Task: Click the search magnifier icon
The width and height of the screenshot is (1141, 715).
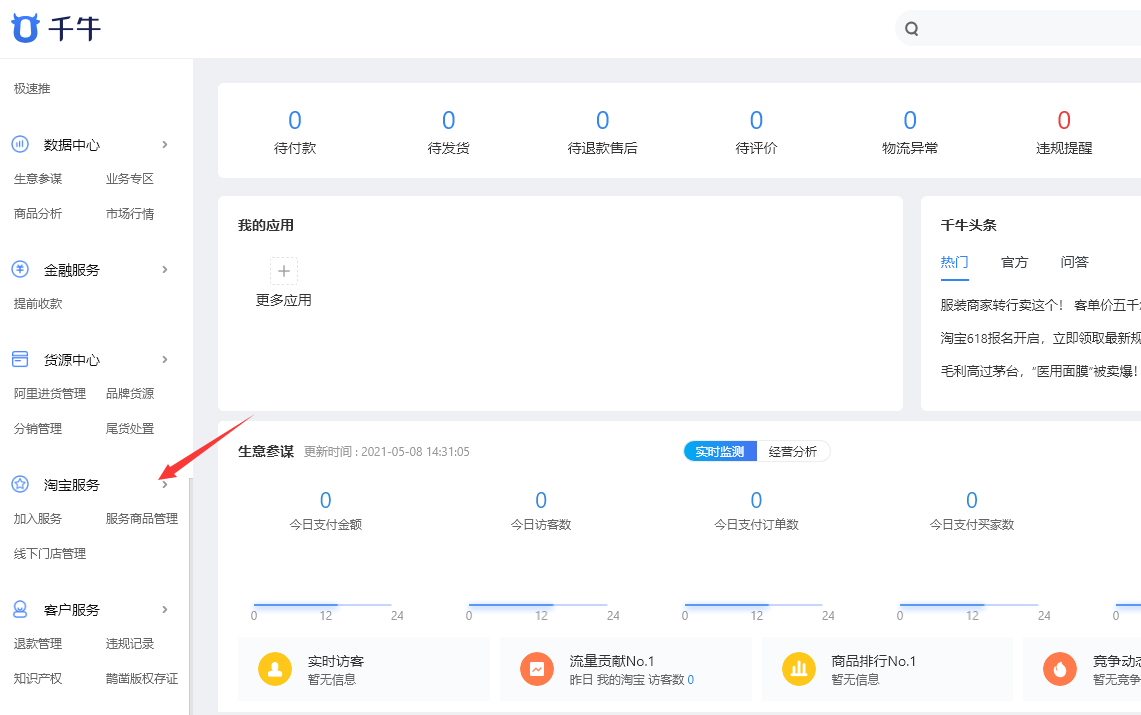Action: click(x=911, y=28)
